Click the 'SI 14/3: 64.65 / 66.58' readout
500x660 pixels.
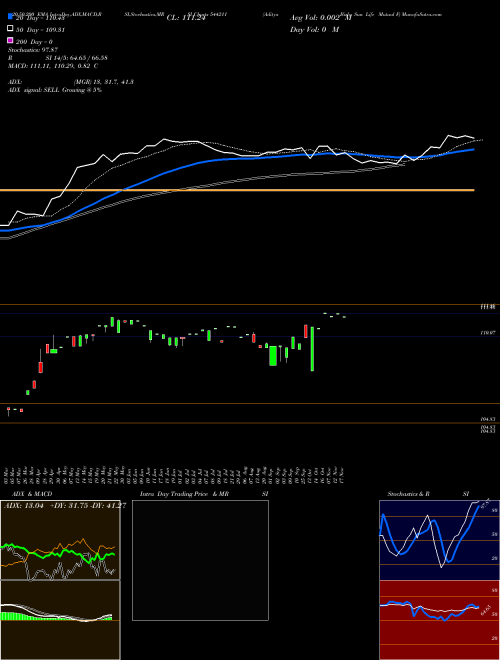click(77, 58)
